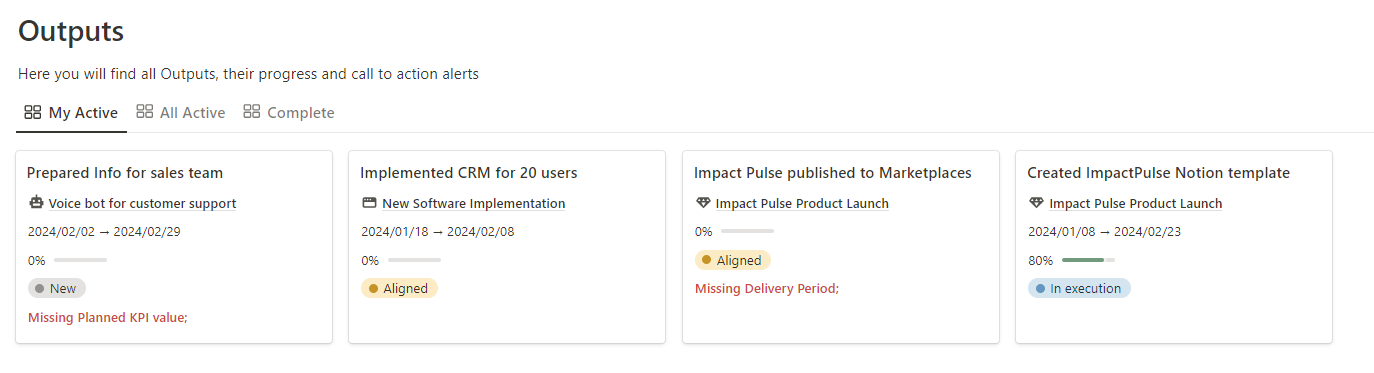Click the robot icon beside Voice bot link
1374x373 pixels.
[36, 203]
